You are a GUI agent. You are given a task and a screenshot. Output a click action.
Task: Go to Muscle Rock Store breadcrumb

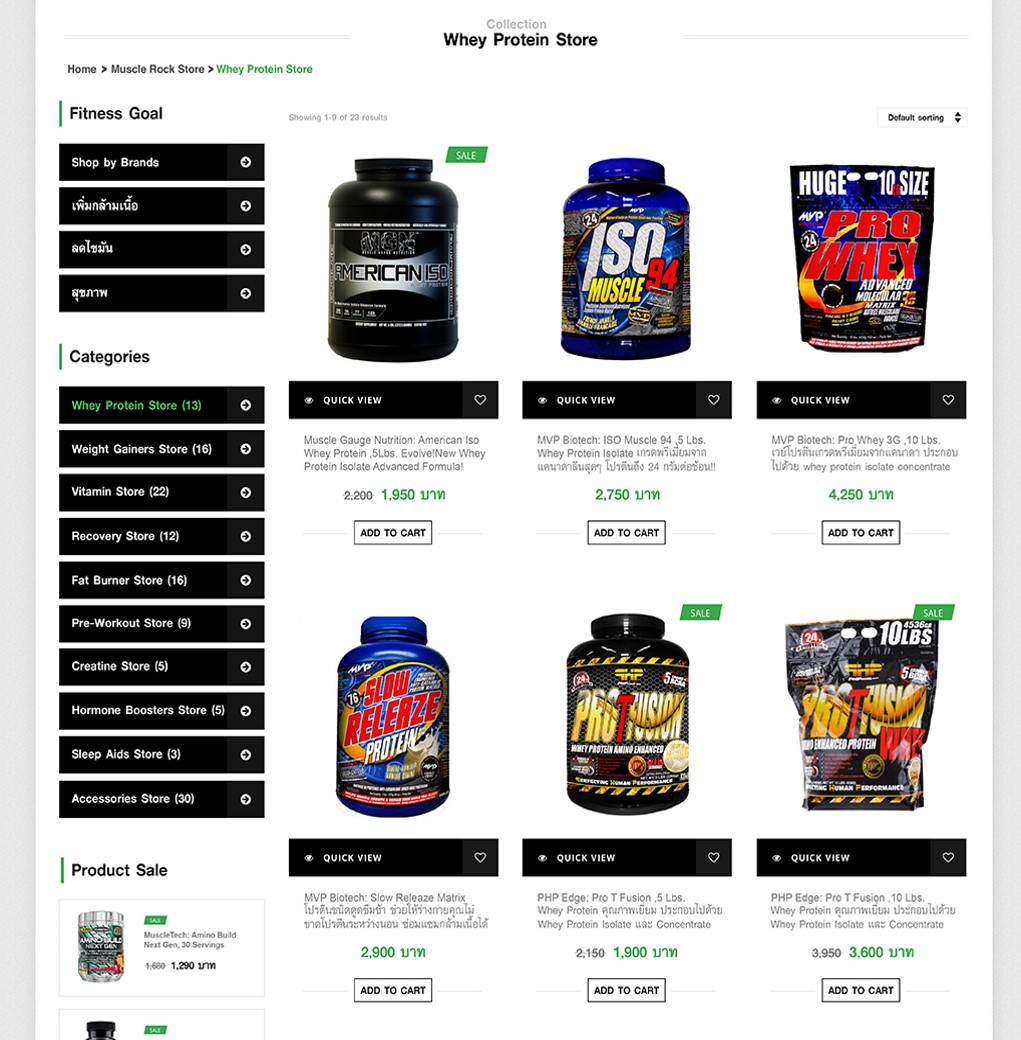pos(158,69)
